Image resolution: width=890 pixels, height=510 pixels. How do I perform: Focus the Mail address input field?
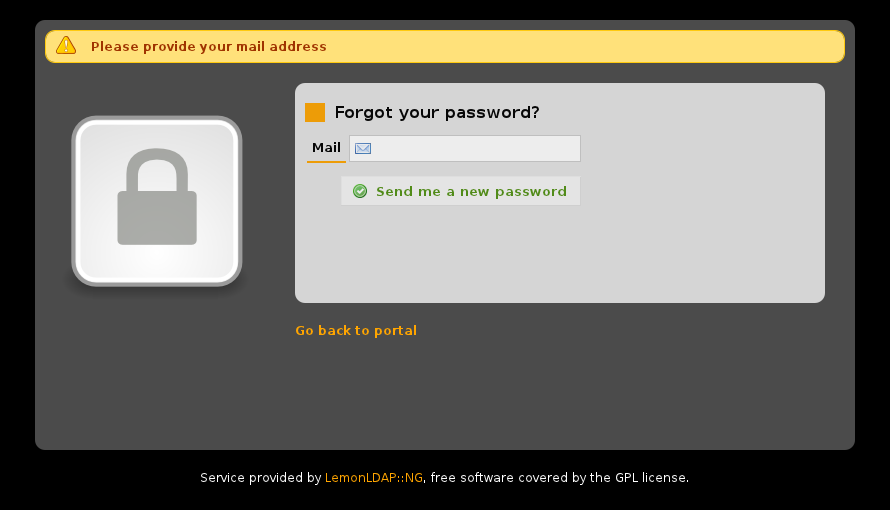point(465,149)
